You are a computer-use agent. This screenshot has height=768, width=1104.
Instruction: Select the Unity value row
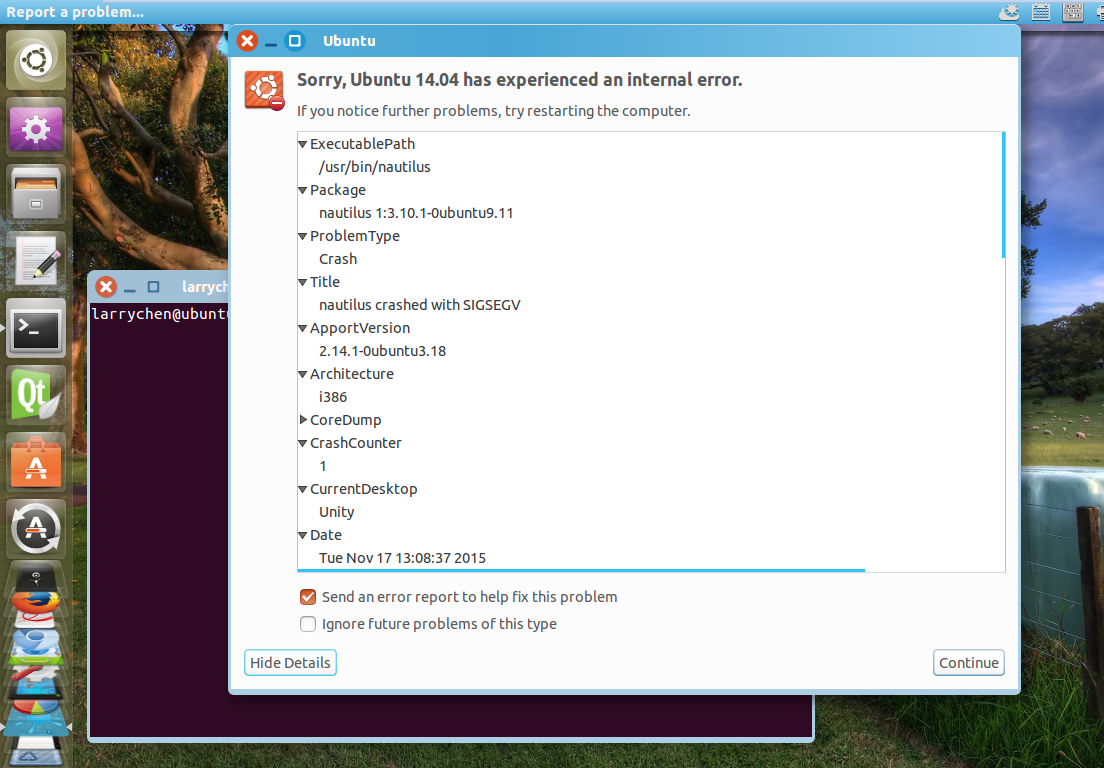click(x=651, y=512)
